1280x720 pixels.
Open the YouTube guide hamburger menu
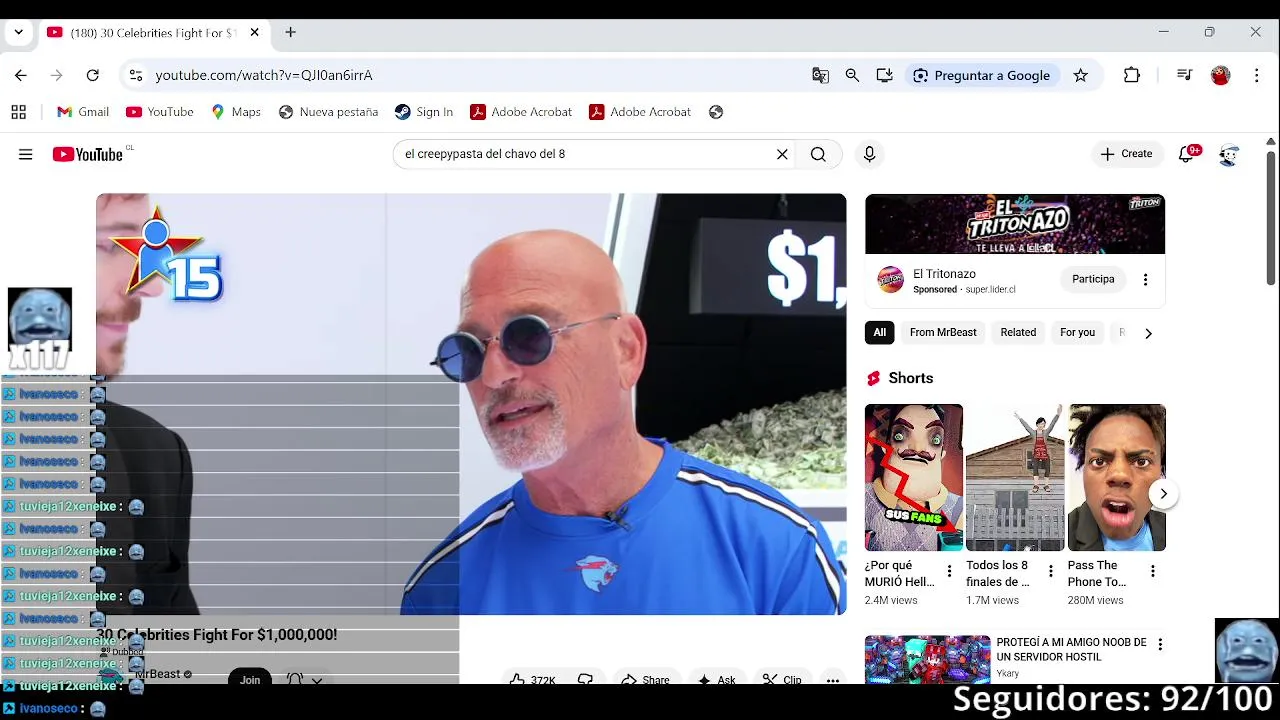[25, 154]
